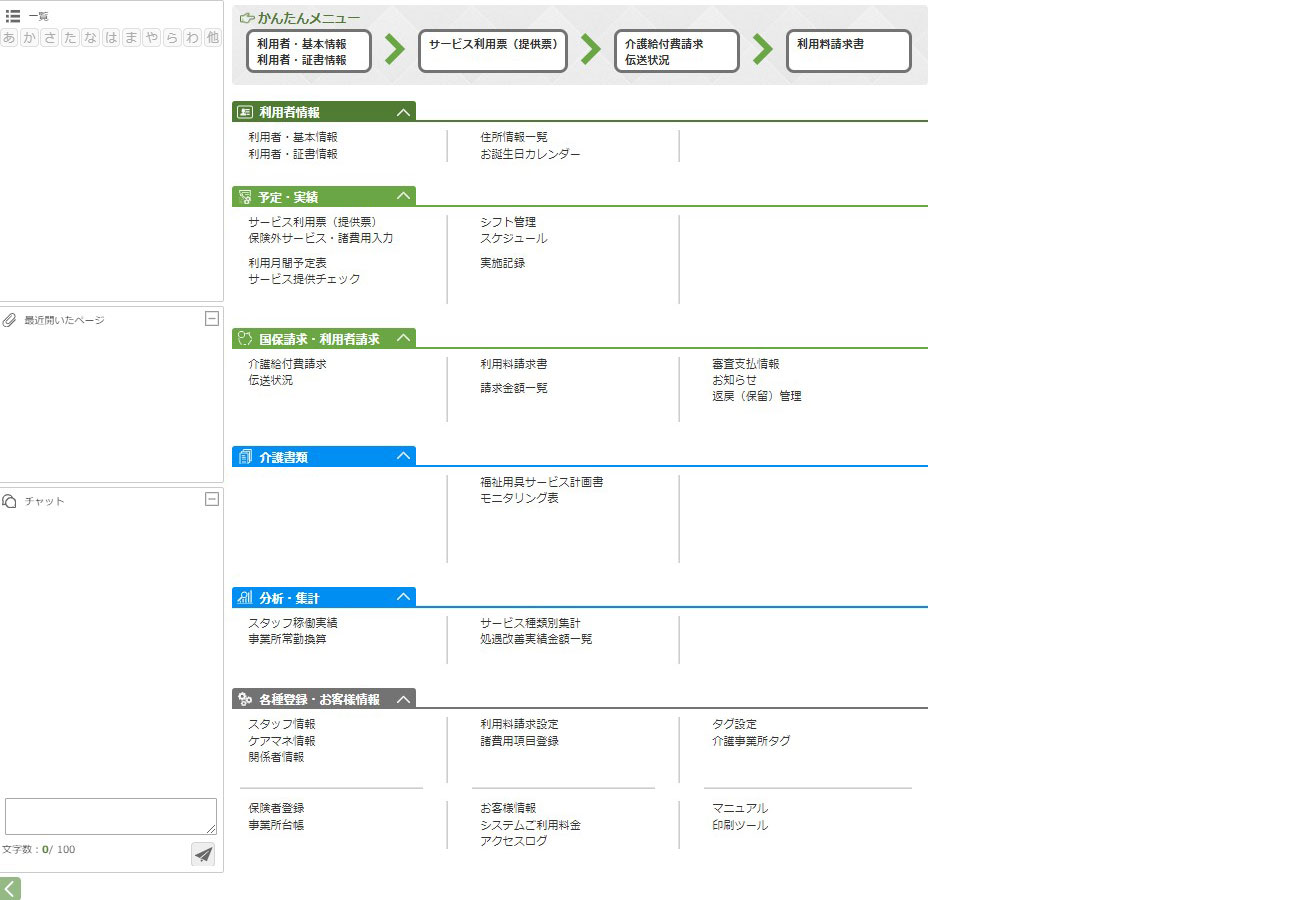Collapse the 分析・集計 section
1300x900 pixels.
click(x=403, y=598)
